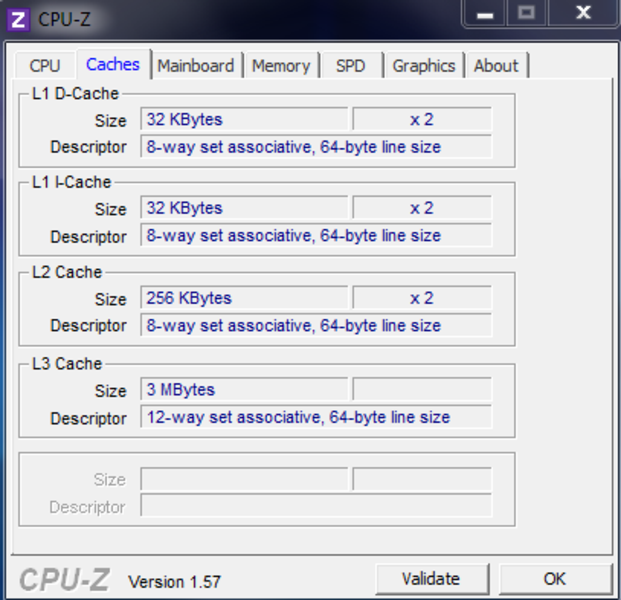Click the empty L3 Cache multiplier field
The height and width of the screenshot is (600, 621).
tap(422, 389)
